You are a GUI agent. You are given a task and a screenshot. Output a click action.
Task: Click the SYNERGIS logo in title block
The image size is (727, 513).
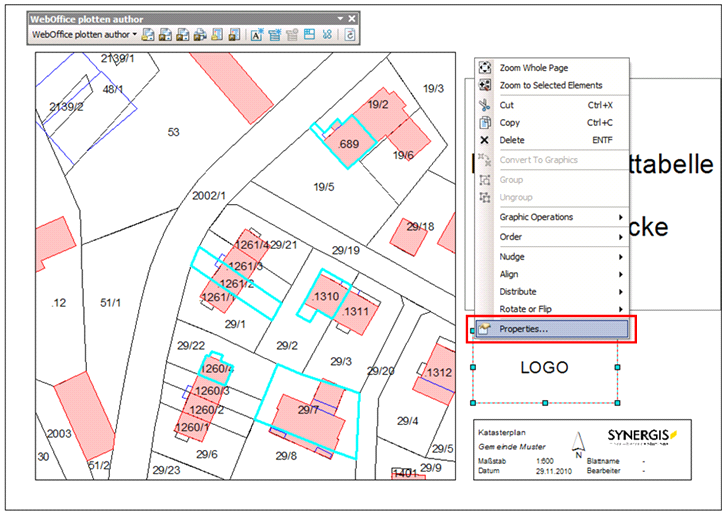click(x=642, y=436)
